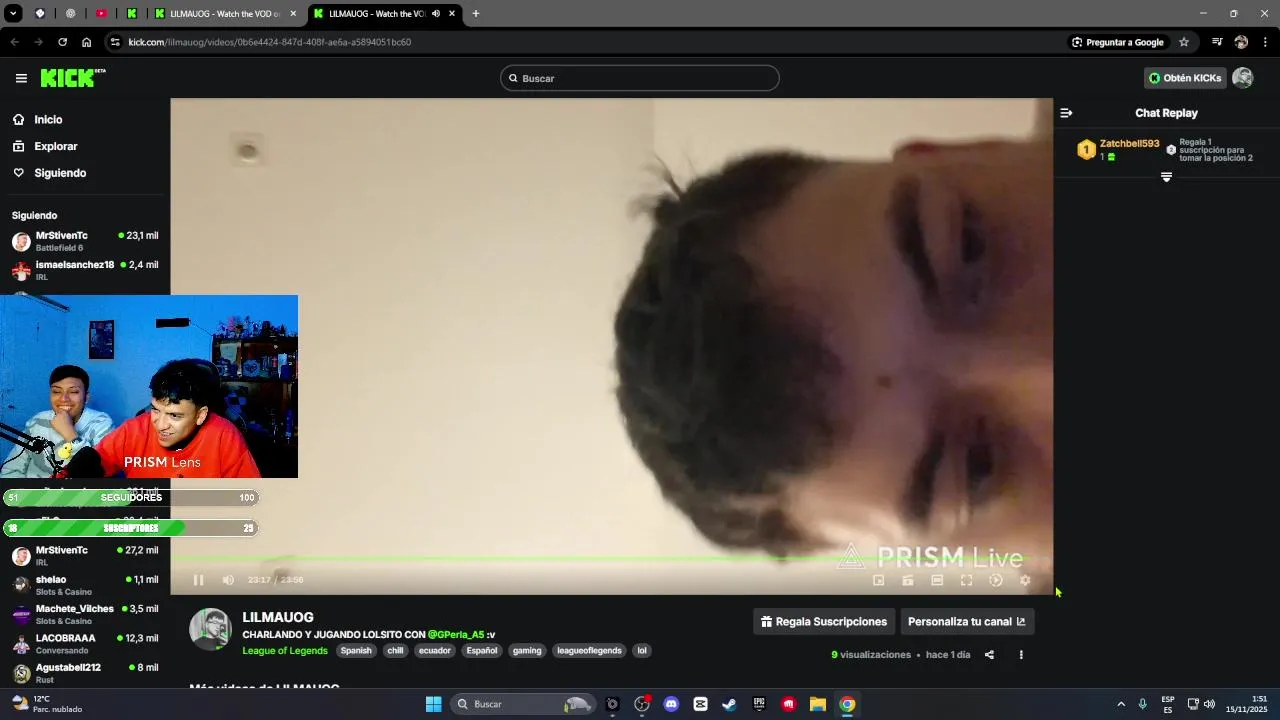The width and height of the screenshot is (1280, 720).
Task: Open LILMAUOG channel avatar
Action: coord(211,629)
